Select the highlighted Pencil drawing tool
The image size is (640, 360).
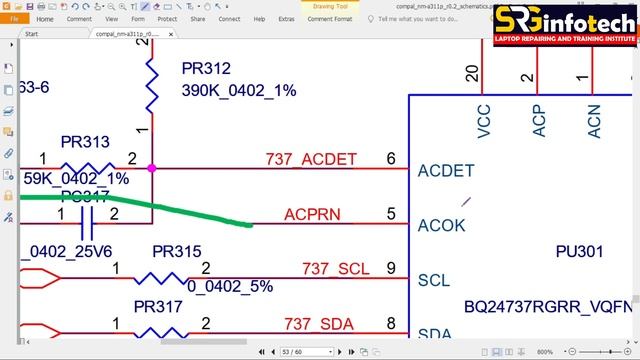point(144,7)
